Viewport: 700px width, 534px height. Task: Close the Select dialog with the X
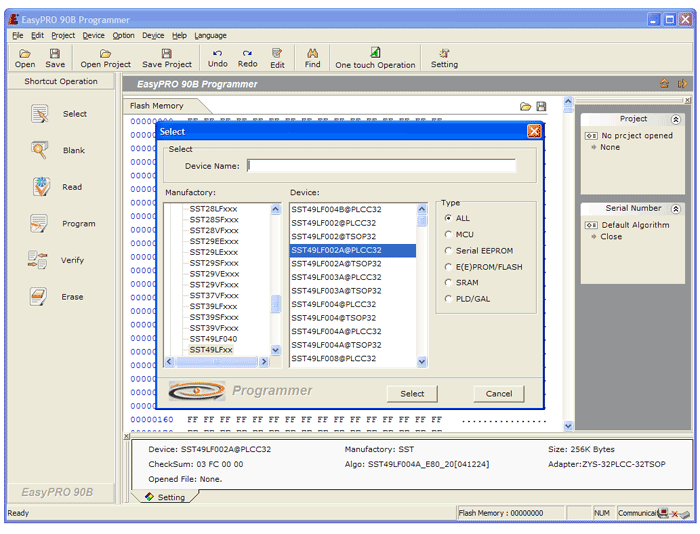[534, 131]
